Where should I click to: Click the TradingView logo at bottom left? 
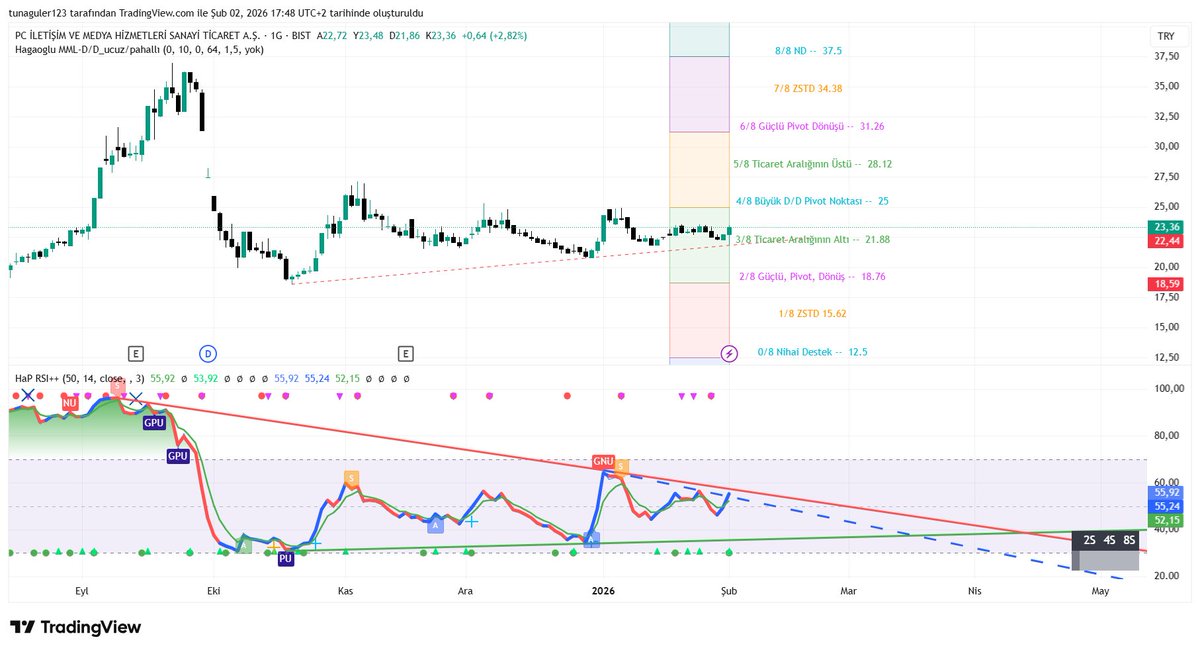75,625
